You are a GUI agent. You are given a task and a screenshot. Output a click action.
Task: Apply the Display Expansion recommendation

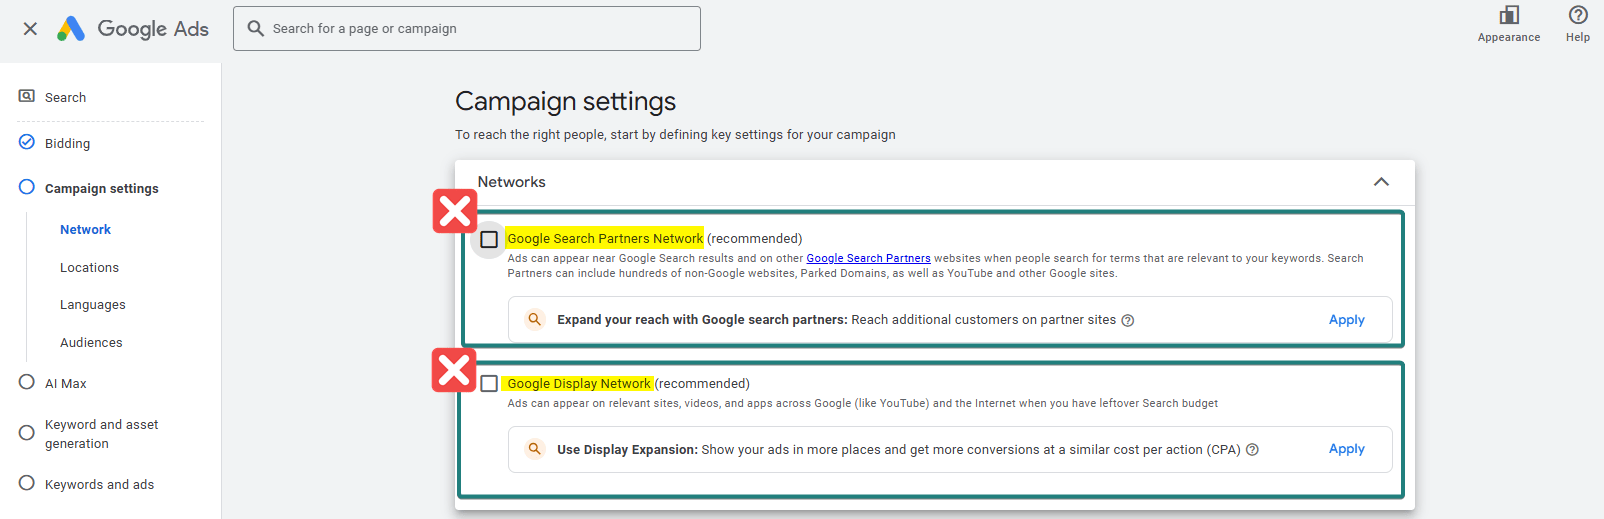pyautogui.click(x=1347, y=449)
